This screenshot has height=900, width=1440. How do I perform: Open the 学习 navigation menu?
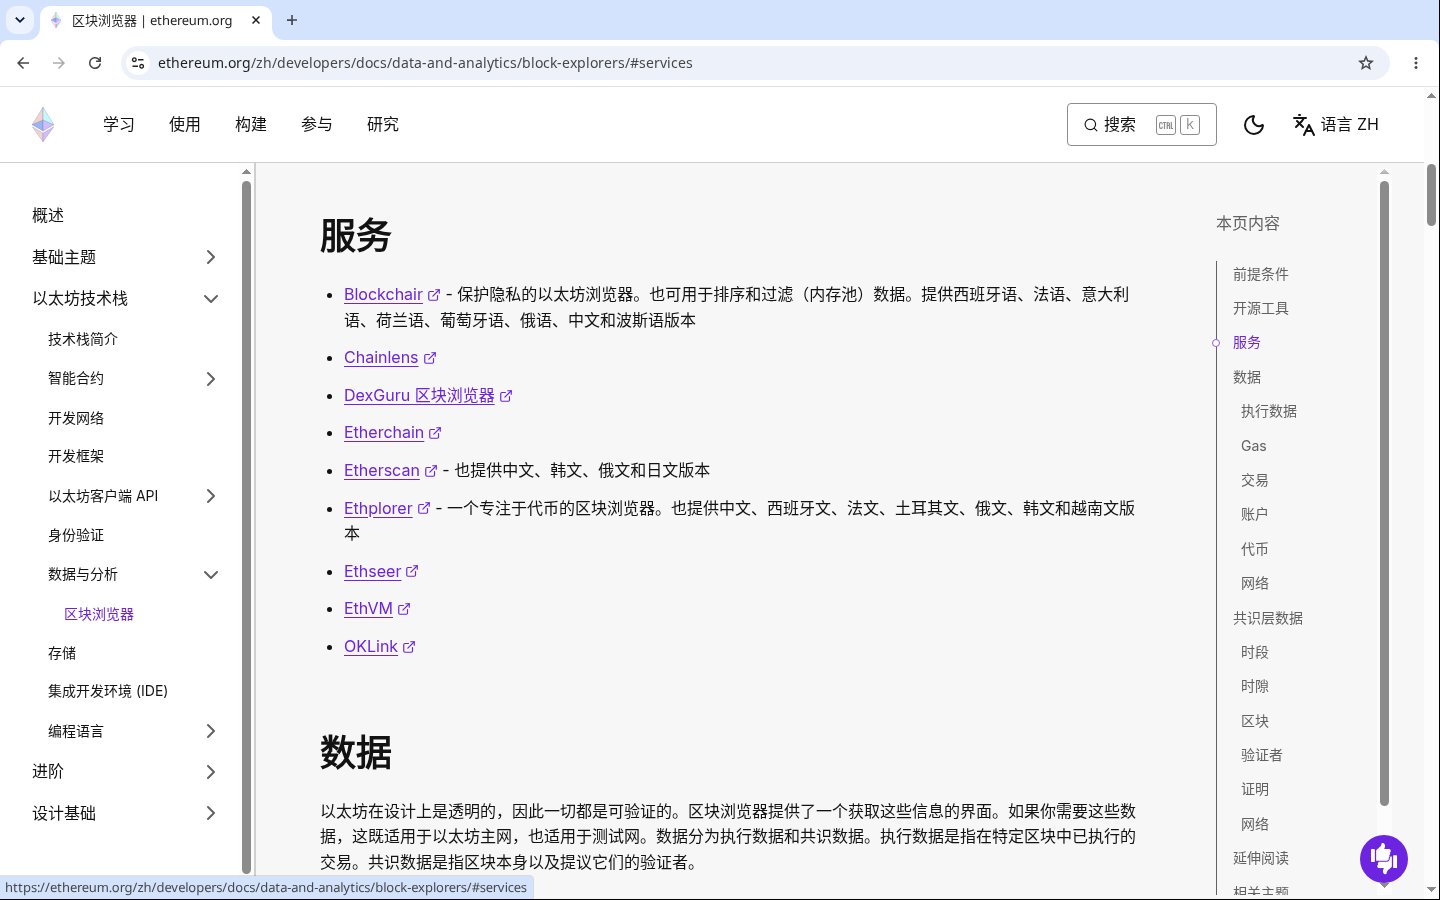coord(119,125)
